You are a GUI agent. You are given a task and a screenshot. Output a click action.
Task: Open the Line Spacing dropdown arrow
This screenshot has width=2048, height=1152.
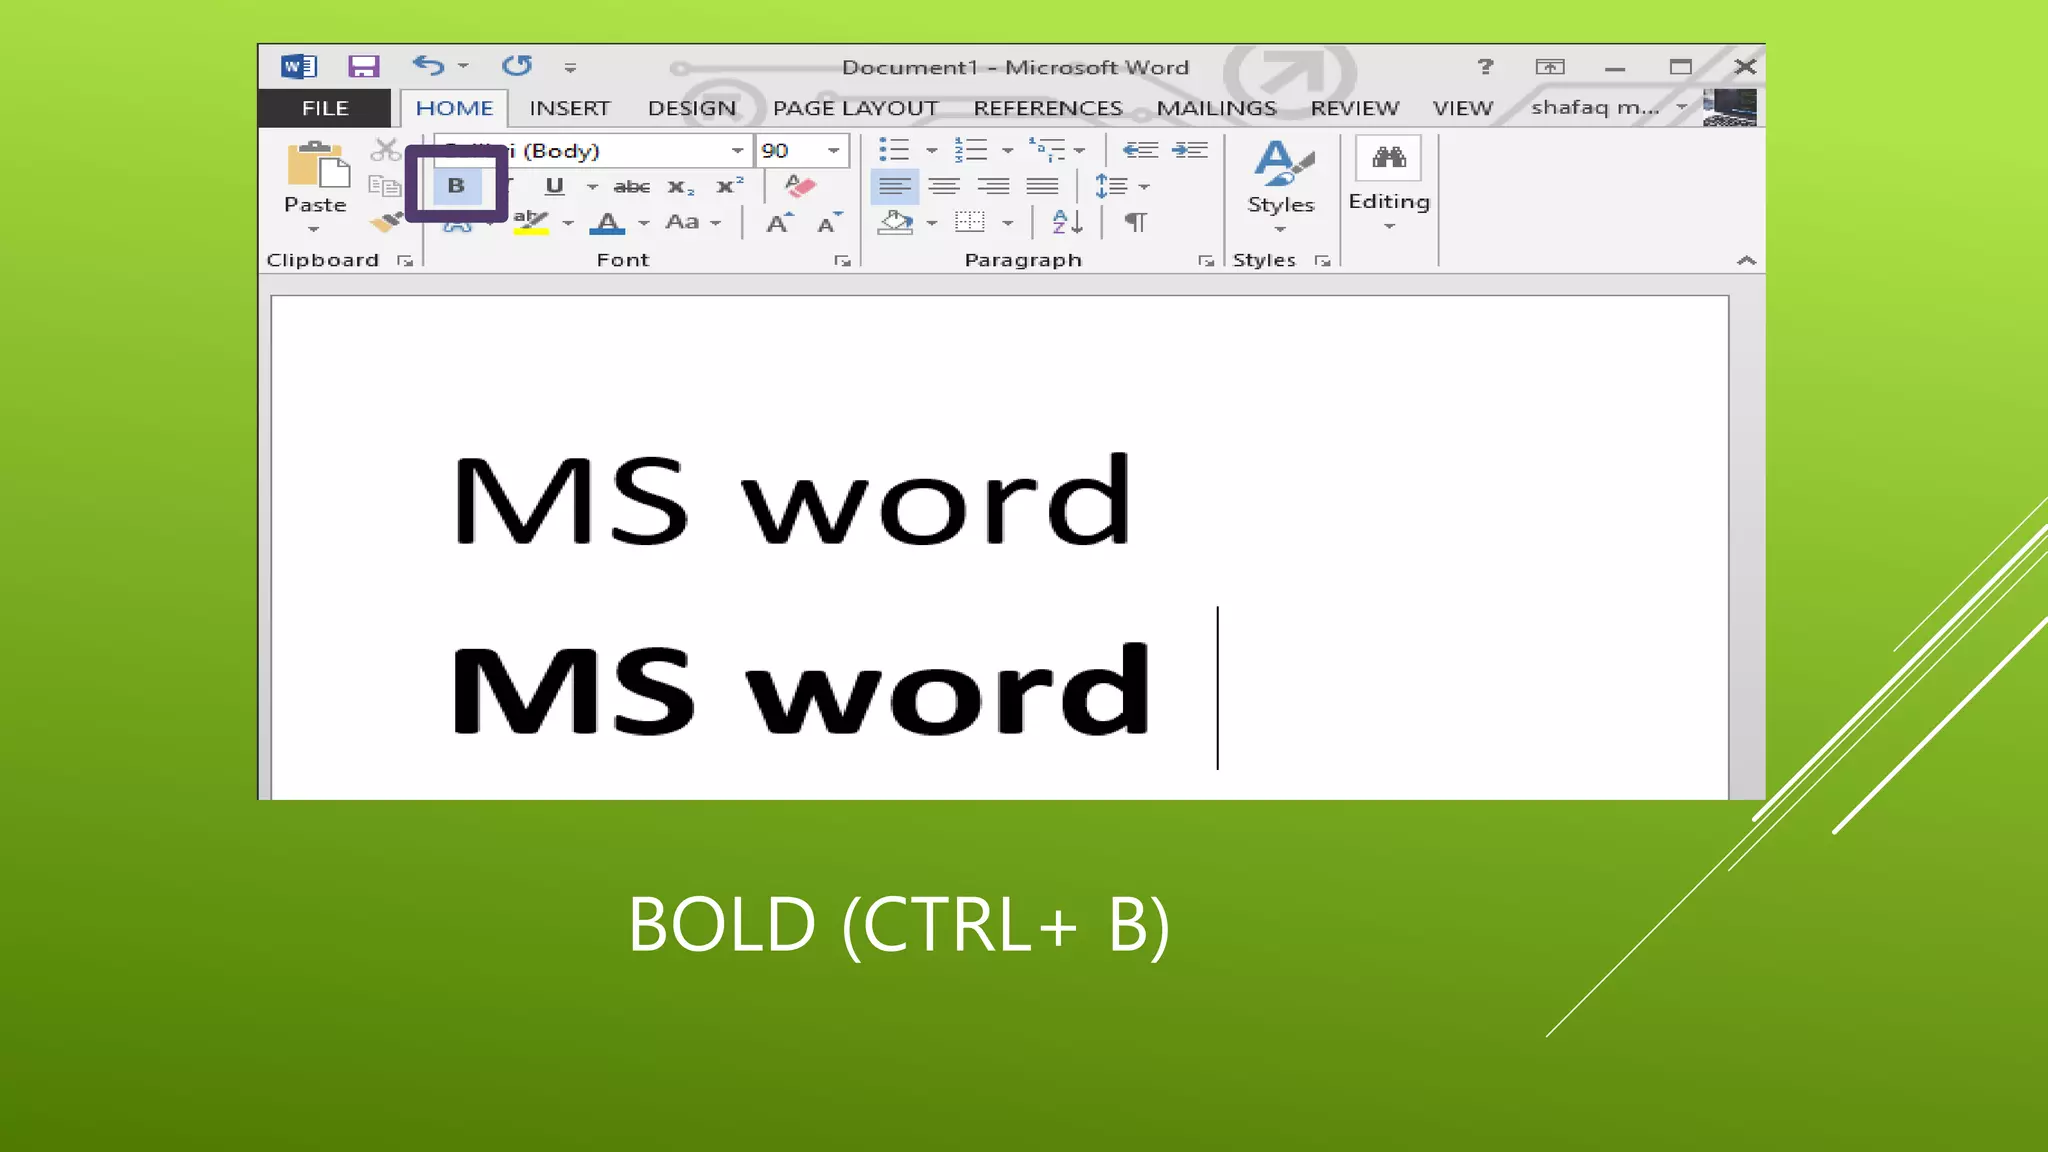point(1144,187)
